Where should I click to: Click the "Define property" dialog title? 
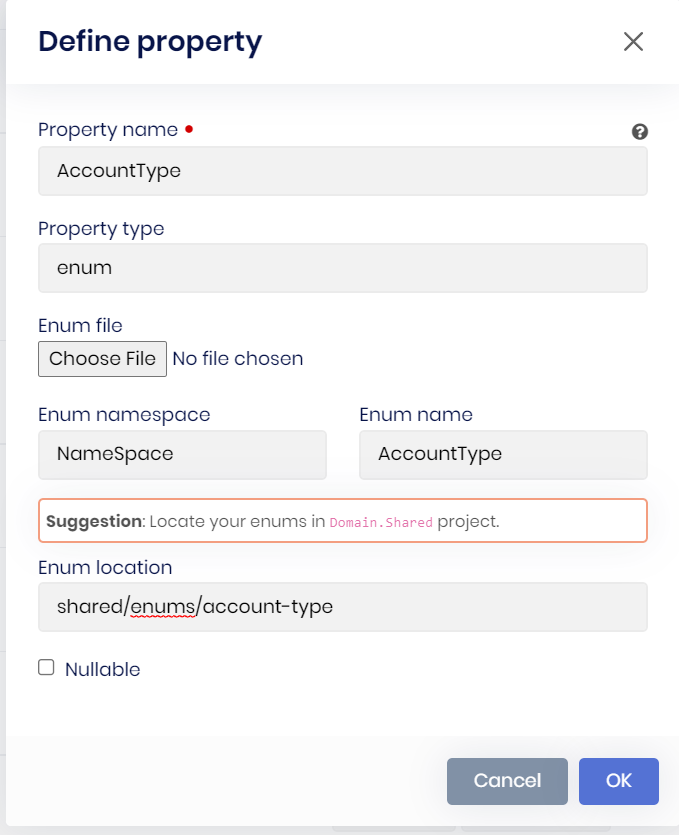coord(150,41)
